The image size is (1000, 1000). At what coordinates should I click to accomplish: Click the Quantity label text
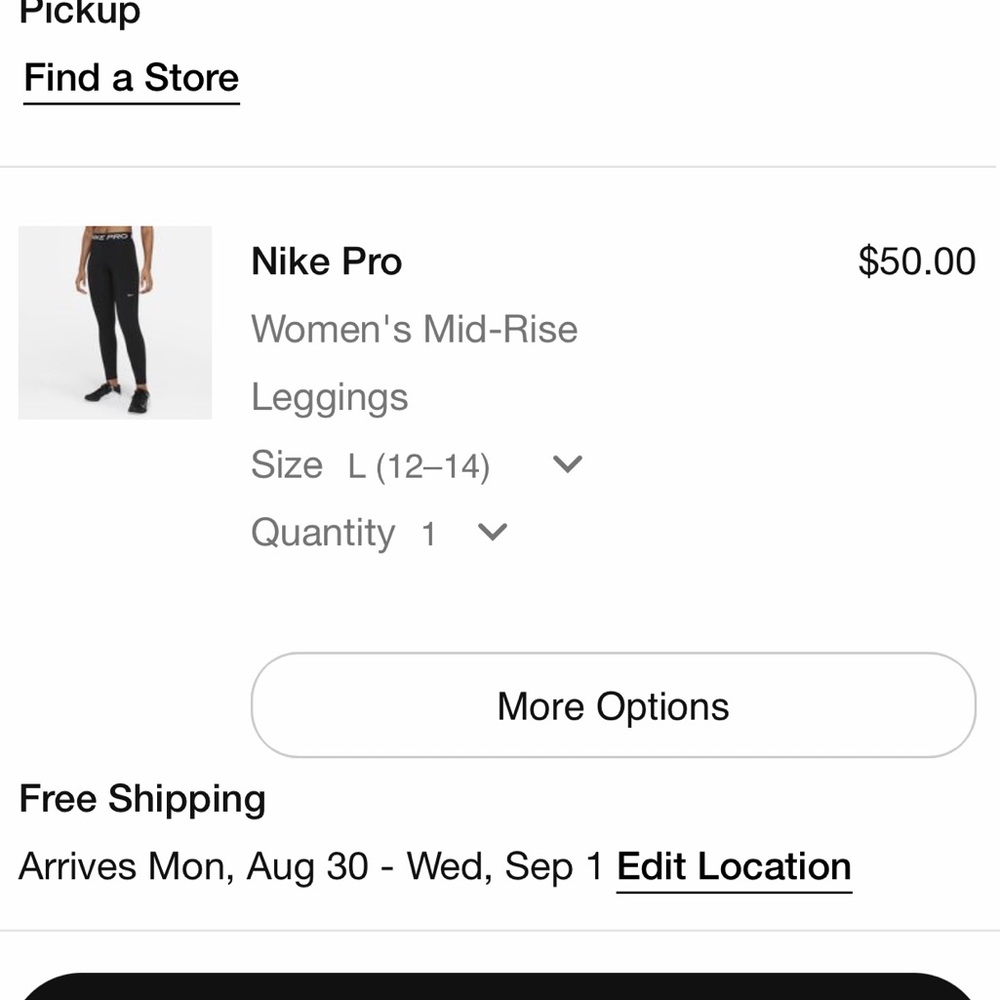tap(322, 532)
